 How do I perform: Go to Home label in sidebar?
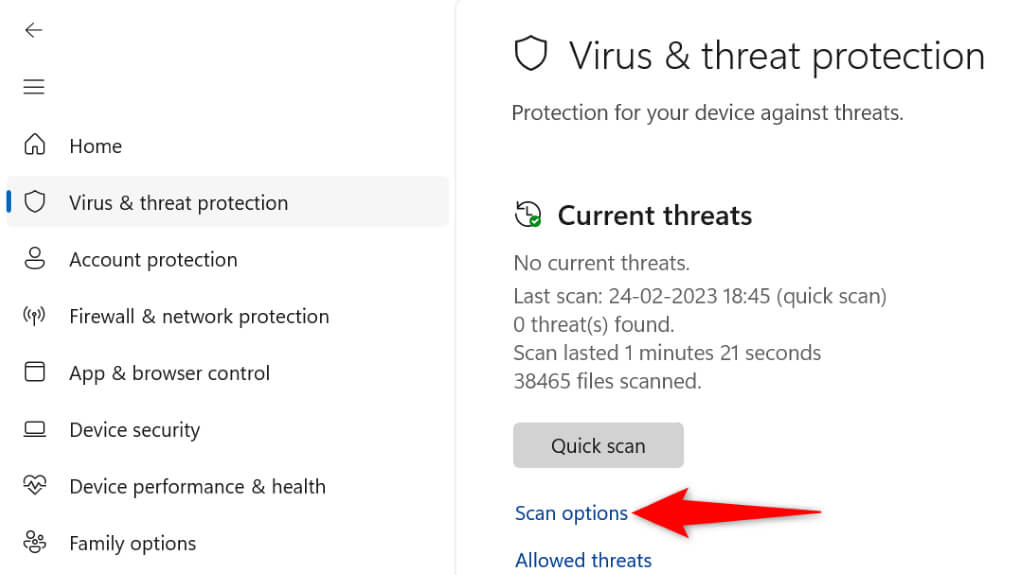click(95, 146)
